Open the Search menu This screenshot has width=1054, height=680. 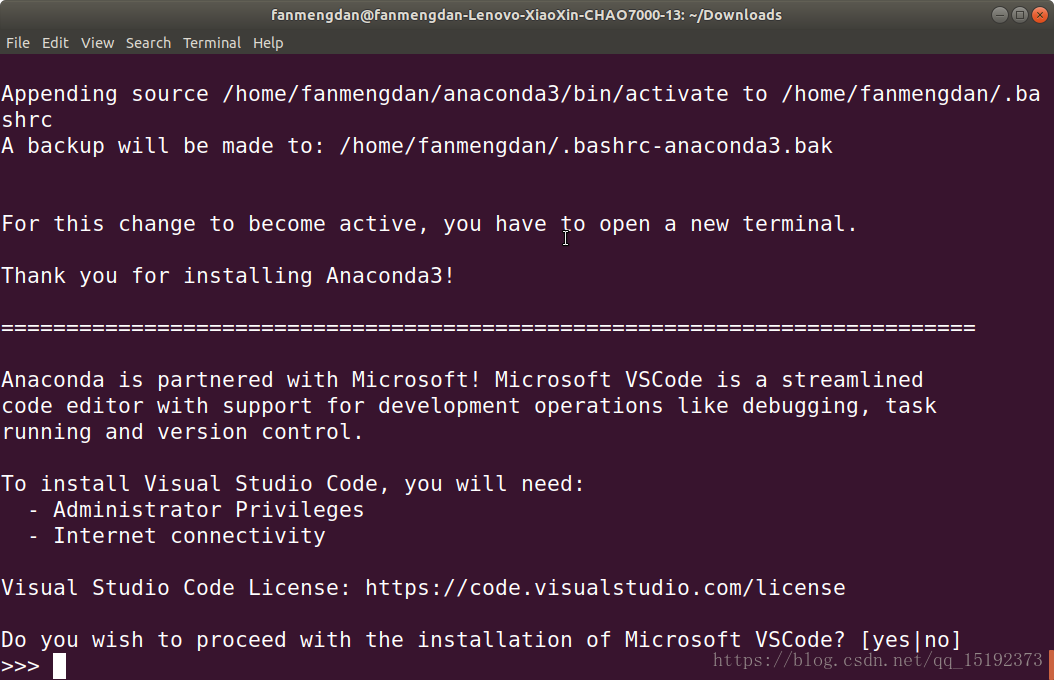148,43
